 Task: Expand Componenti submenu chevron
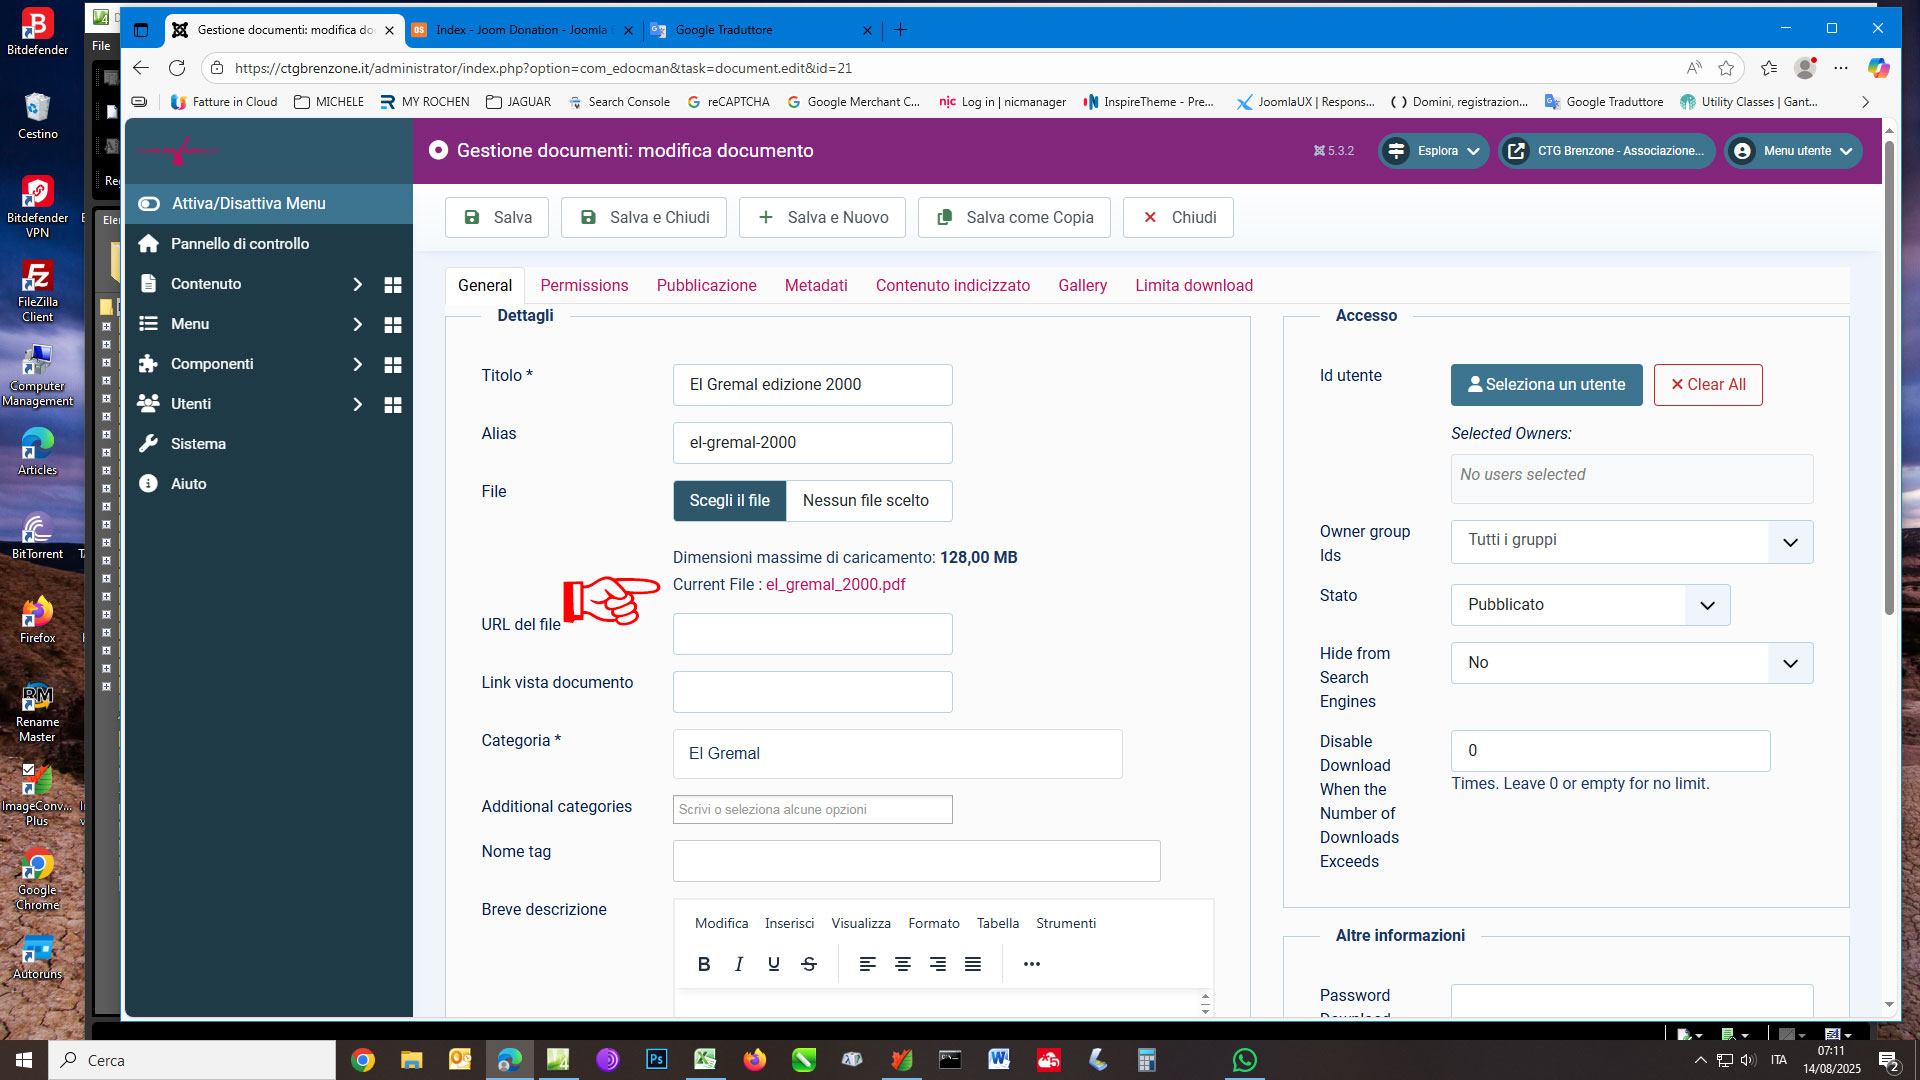[357, 364]
